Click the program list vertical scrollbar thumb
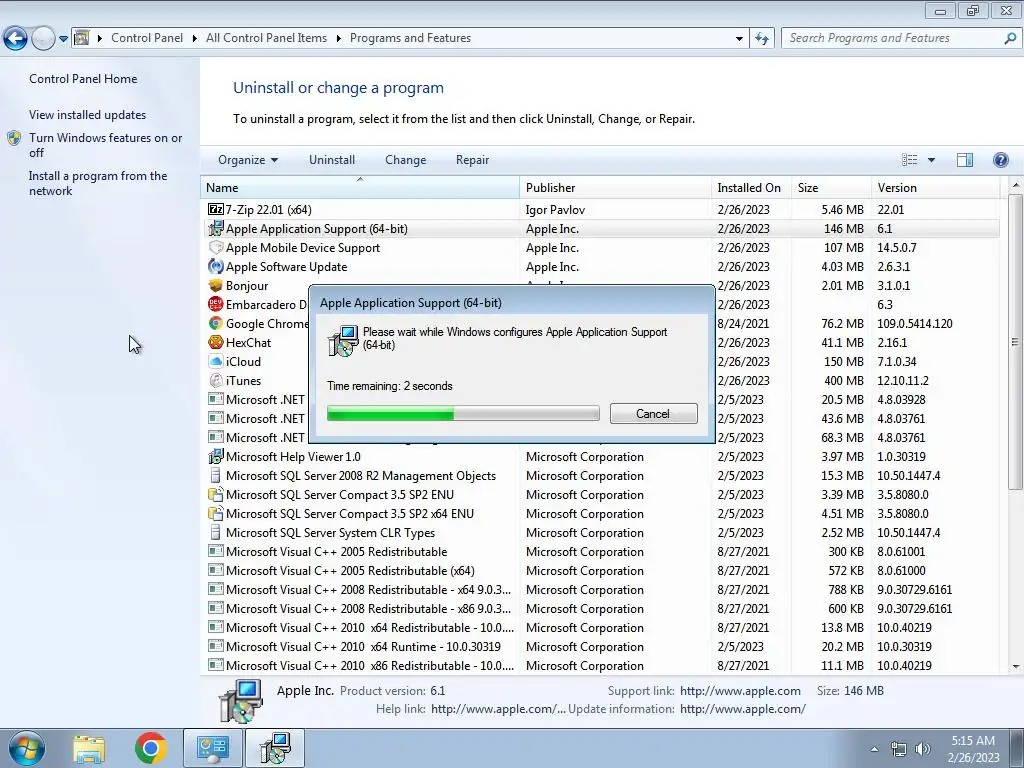 (x=1015, y=342)
